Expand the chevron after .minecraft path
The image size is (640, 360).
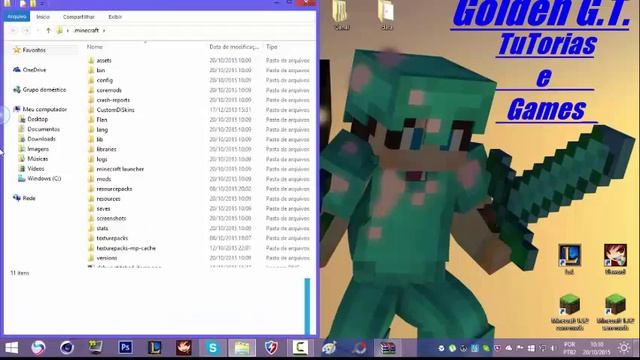tap(104, 30)
